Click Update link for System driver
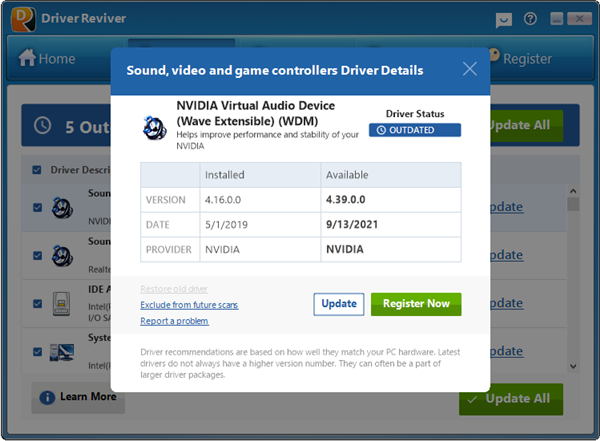Viewport: 600px width, 441px height. [x=507, y=351]
